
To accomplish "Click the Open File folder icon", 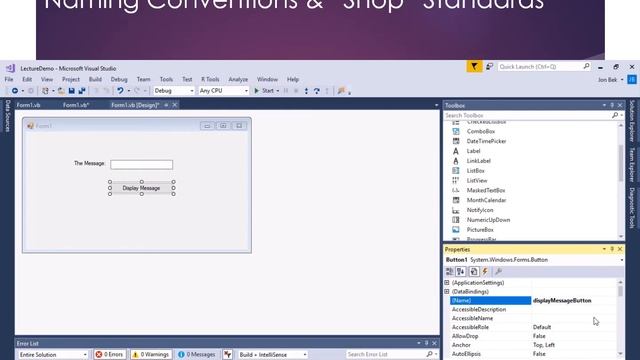I will click(61, 91).
